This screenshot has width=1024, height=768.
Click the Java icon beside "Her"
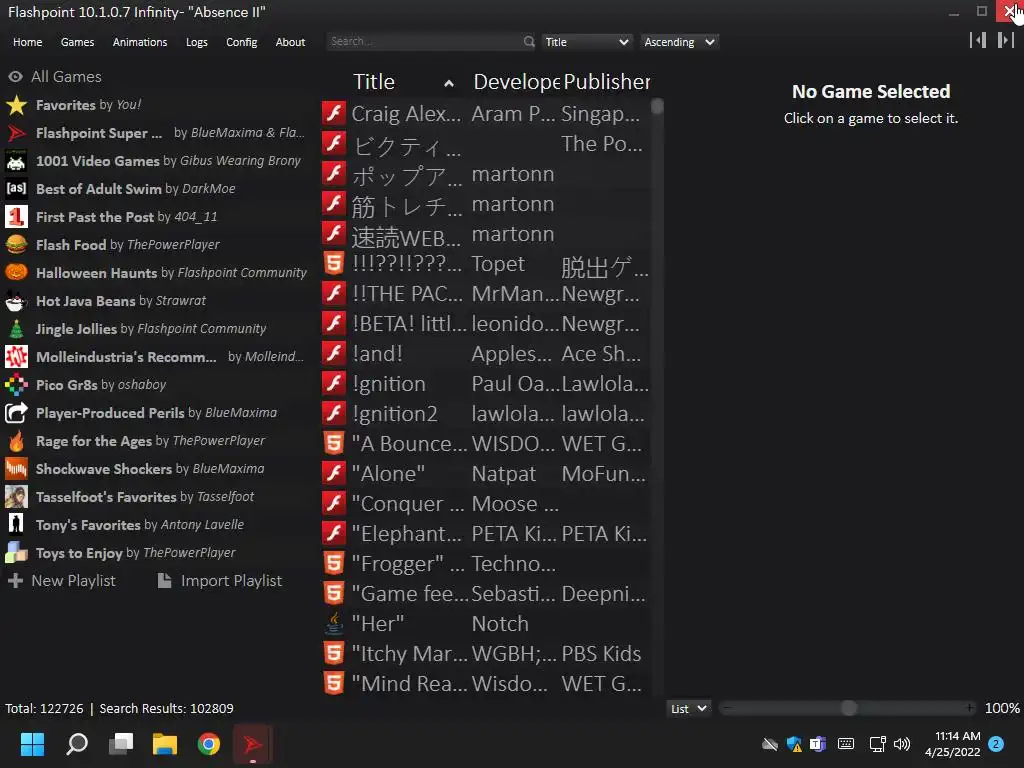coord(334,624)
